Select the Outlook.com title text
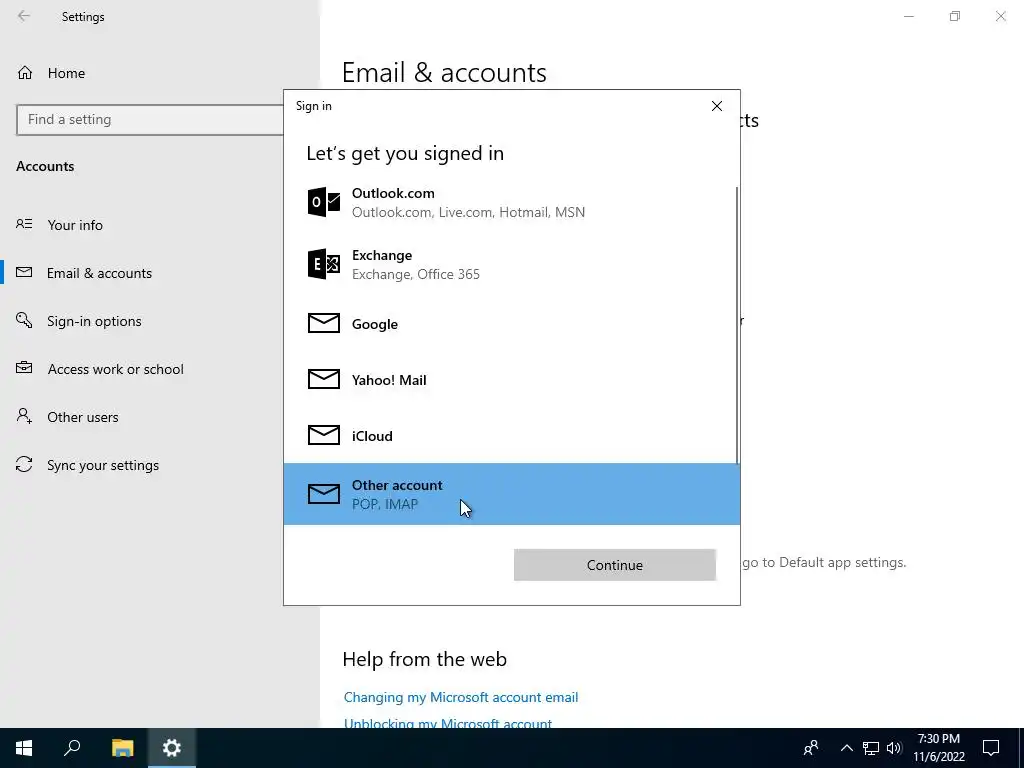The image size is (1024, 768). tap(393, 193)
